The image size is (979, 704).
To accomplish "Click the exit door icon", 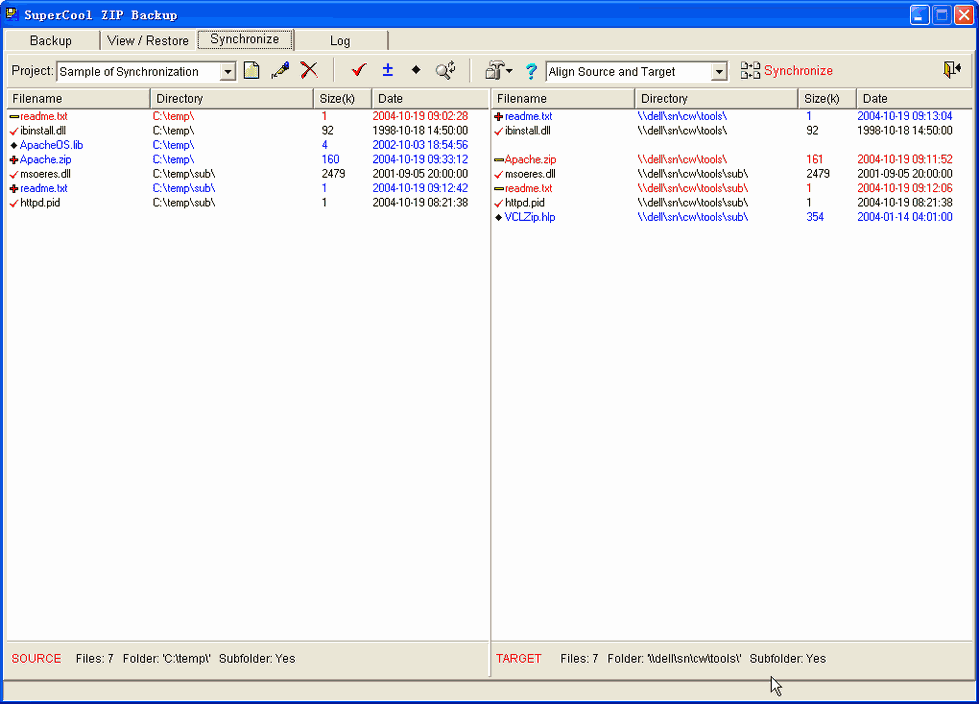I will [x=951, y=70].
